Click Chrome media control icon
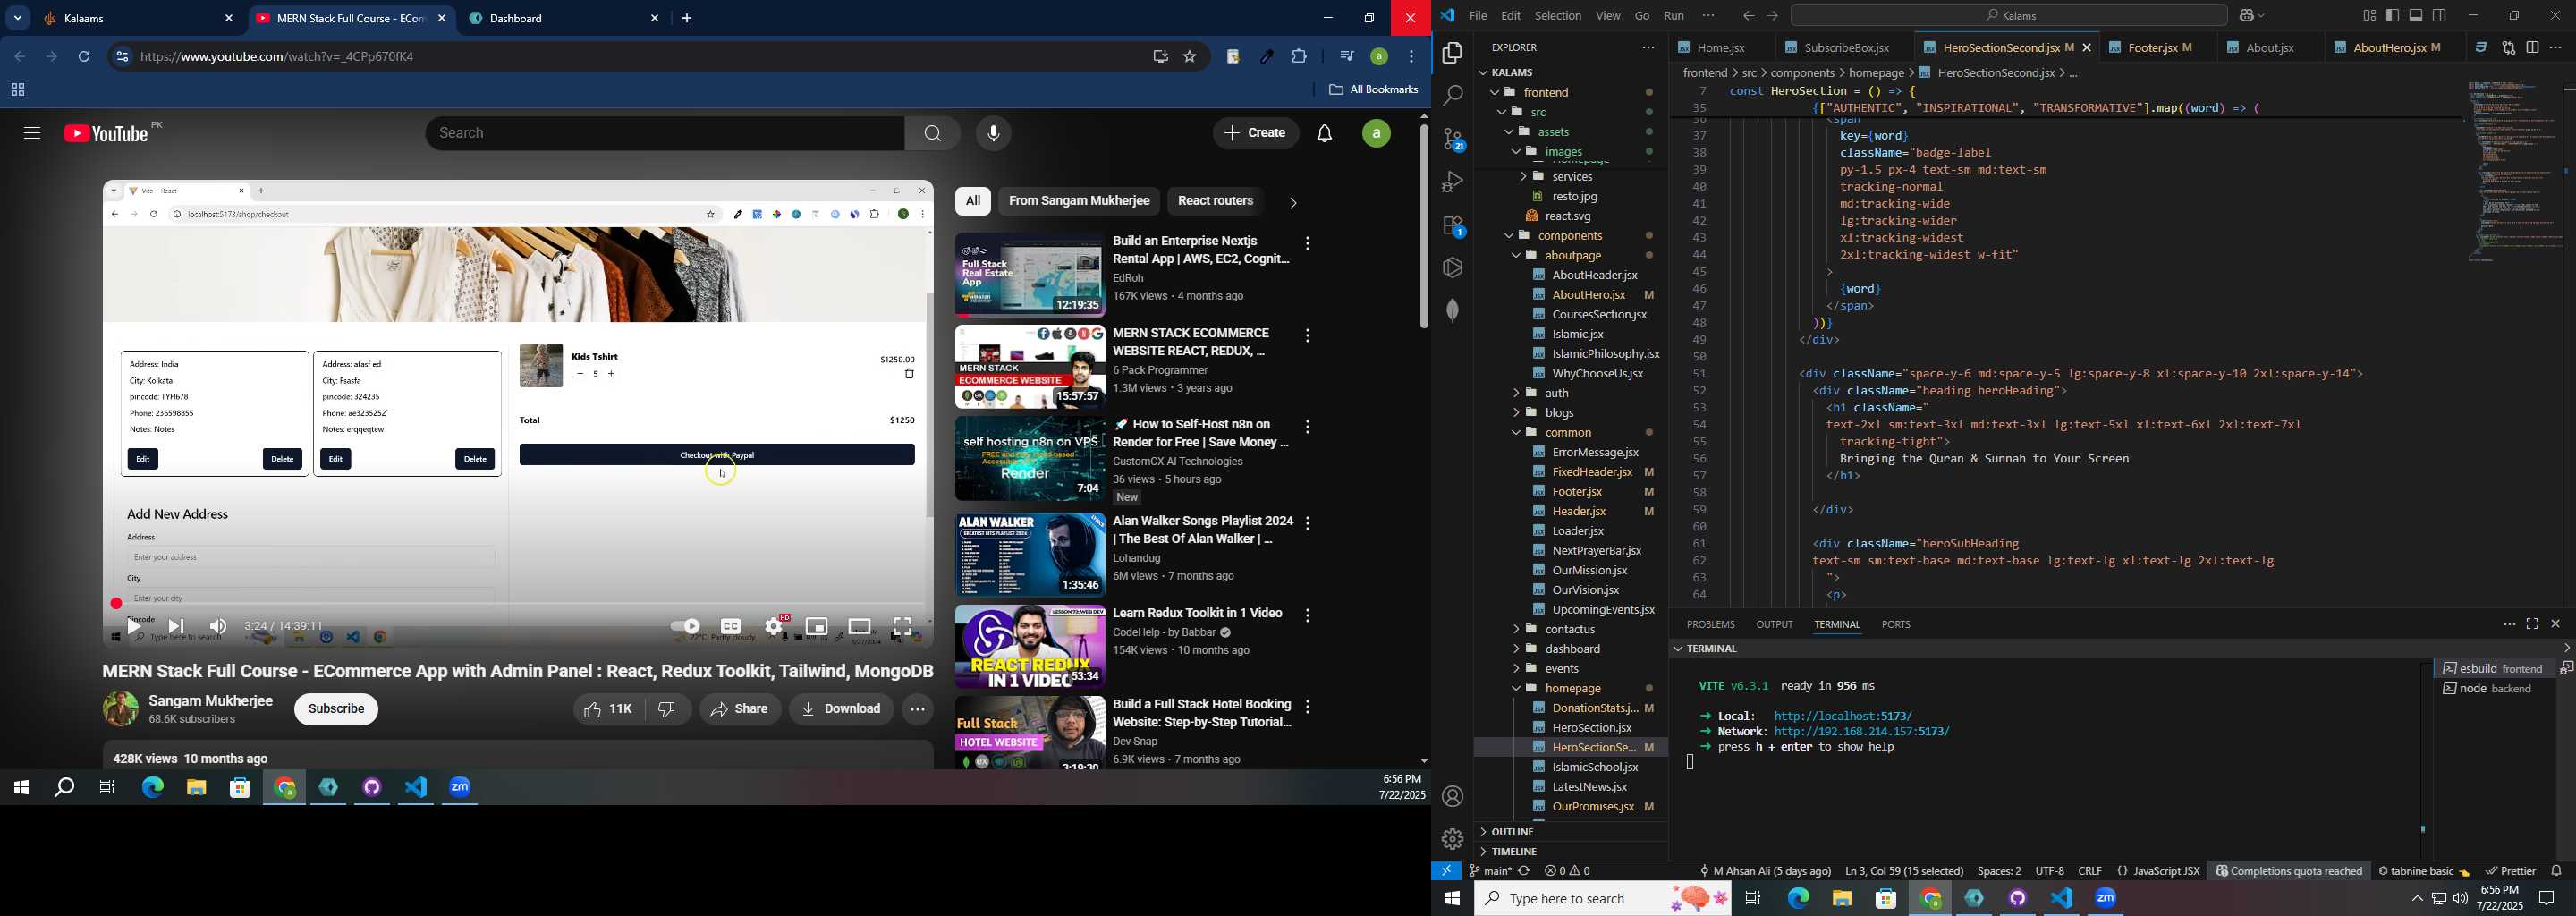Image resolution: width=2576 pixels, height=916 pixels. [1346, 57]
